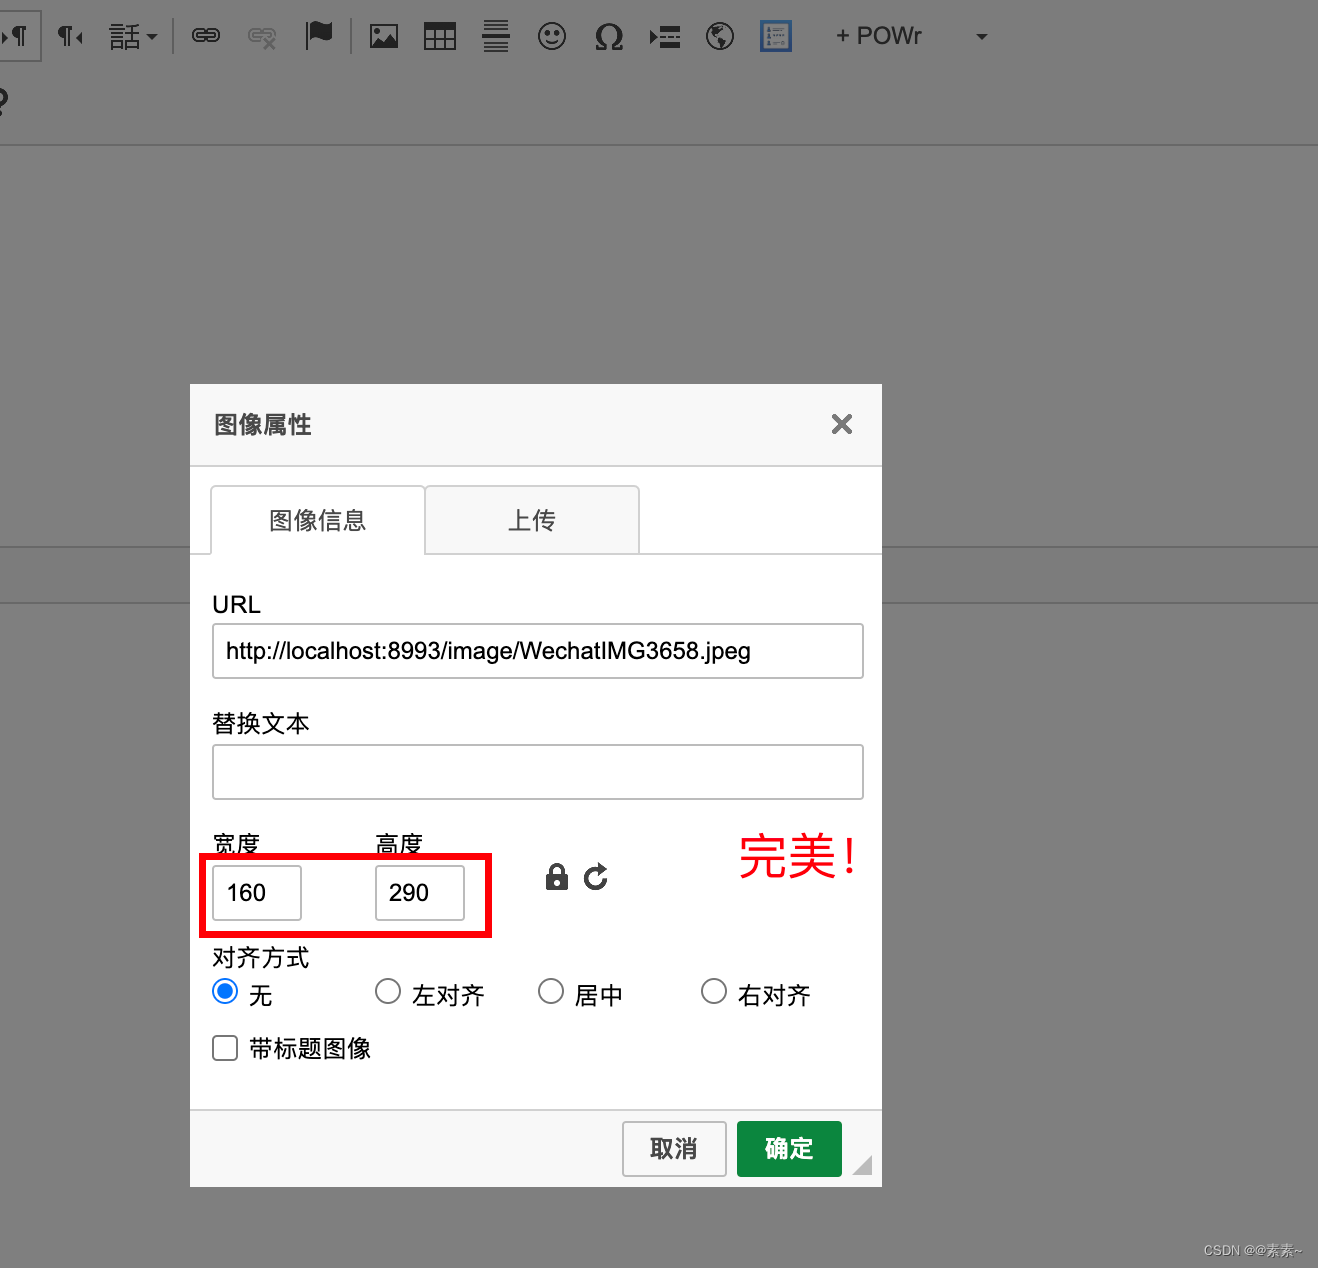Reset image size with the refresh icon
Image resolution: width=1318 pixels, height=1268 pixels.
point(596,877)
